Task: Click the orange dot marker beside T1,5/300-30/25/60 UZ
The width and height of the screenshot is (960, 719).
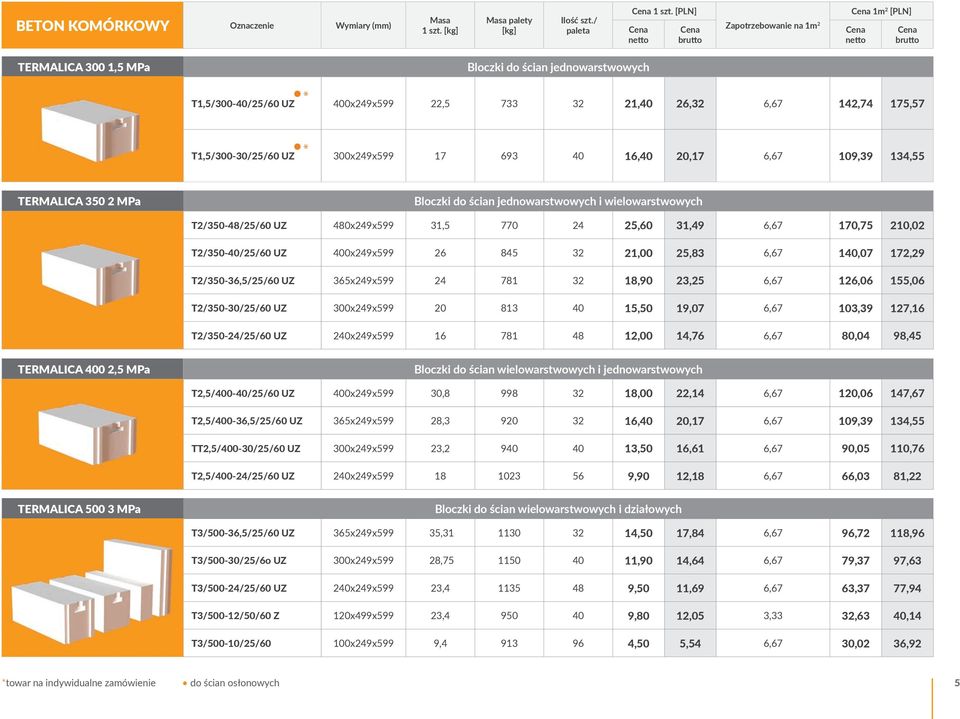Action: tap(298, 146)
